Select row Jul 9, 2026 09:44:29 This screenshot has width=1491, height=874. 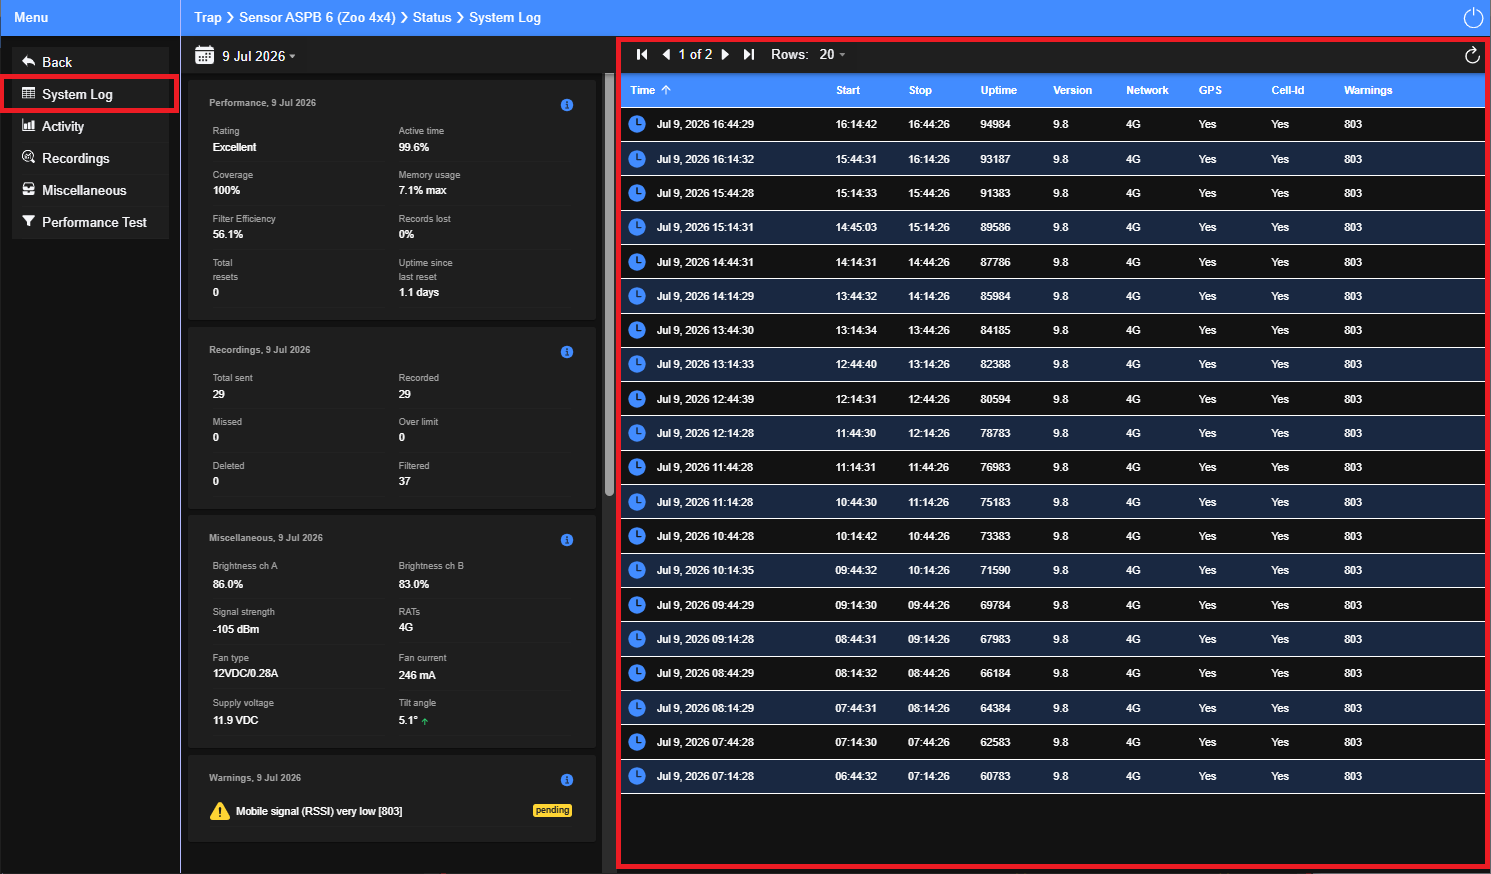1052,605
